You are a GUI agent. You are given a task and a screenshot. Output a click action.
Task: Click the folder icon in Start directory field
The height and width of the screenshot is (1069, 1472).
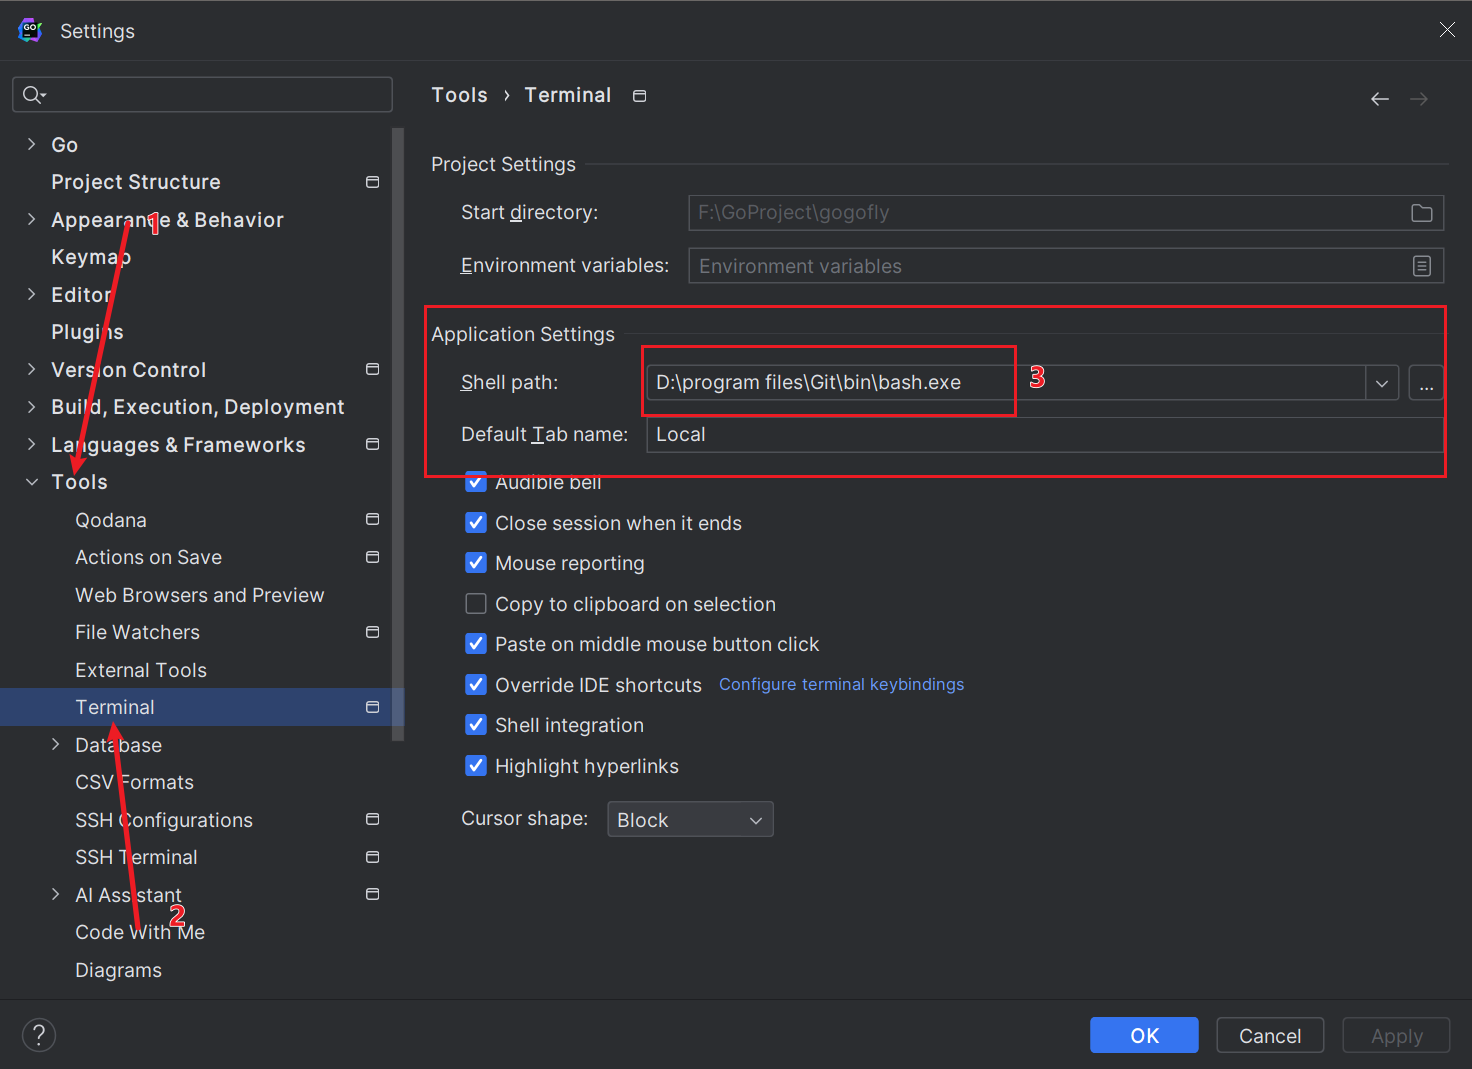(1421, 213)
